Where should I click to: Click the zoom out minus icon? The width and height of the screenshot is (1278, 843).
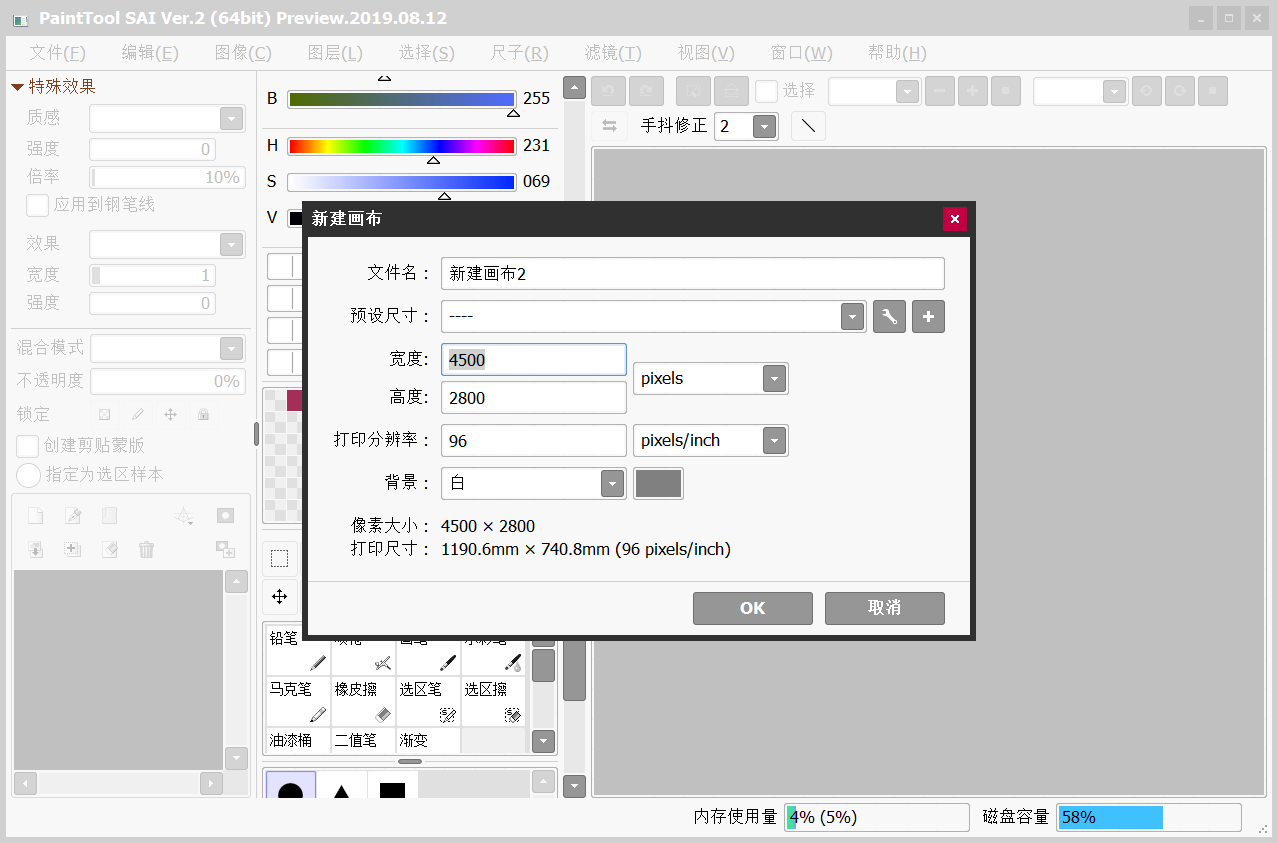939,91
